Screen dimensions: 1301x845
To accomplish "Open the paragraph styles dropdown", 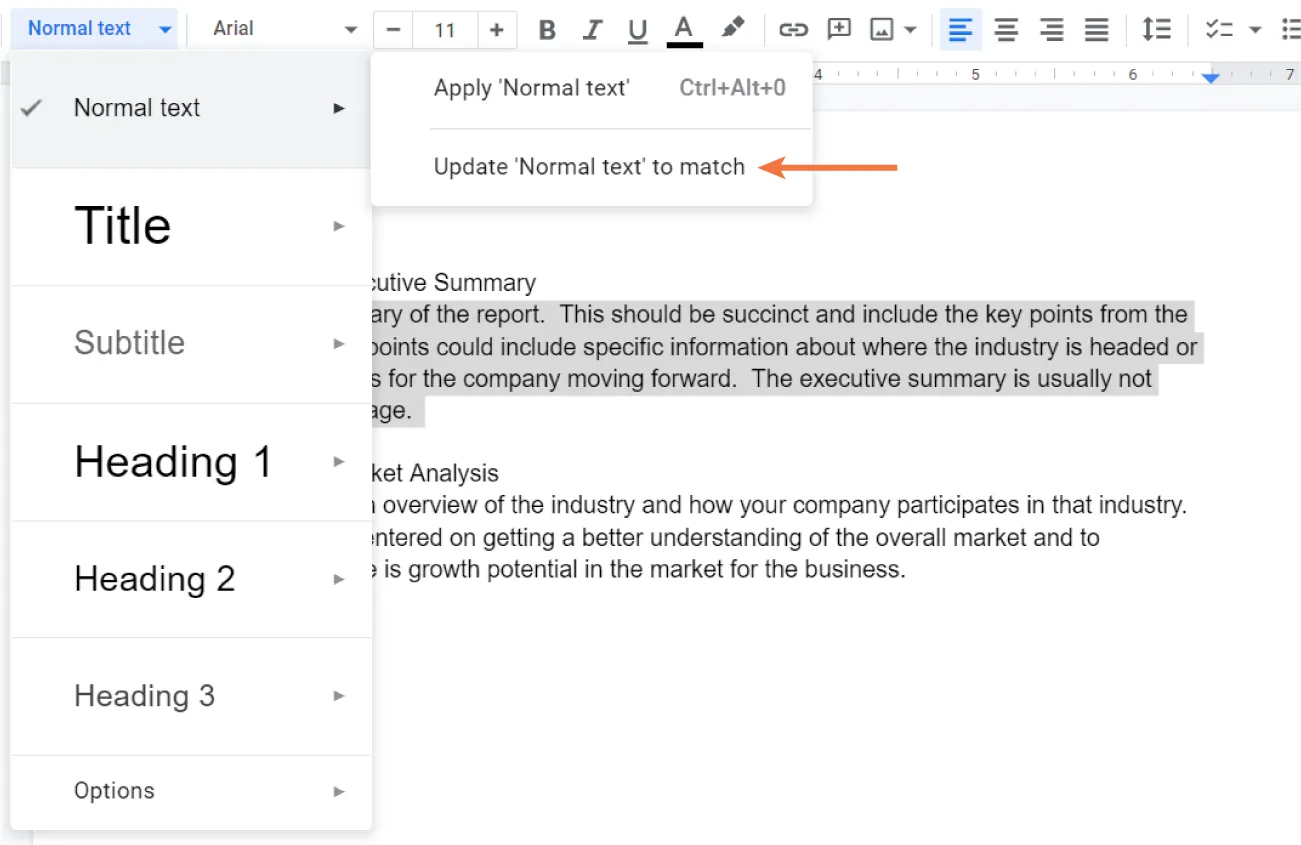I will pos(93,29).
